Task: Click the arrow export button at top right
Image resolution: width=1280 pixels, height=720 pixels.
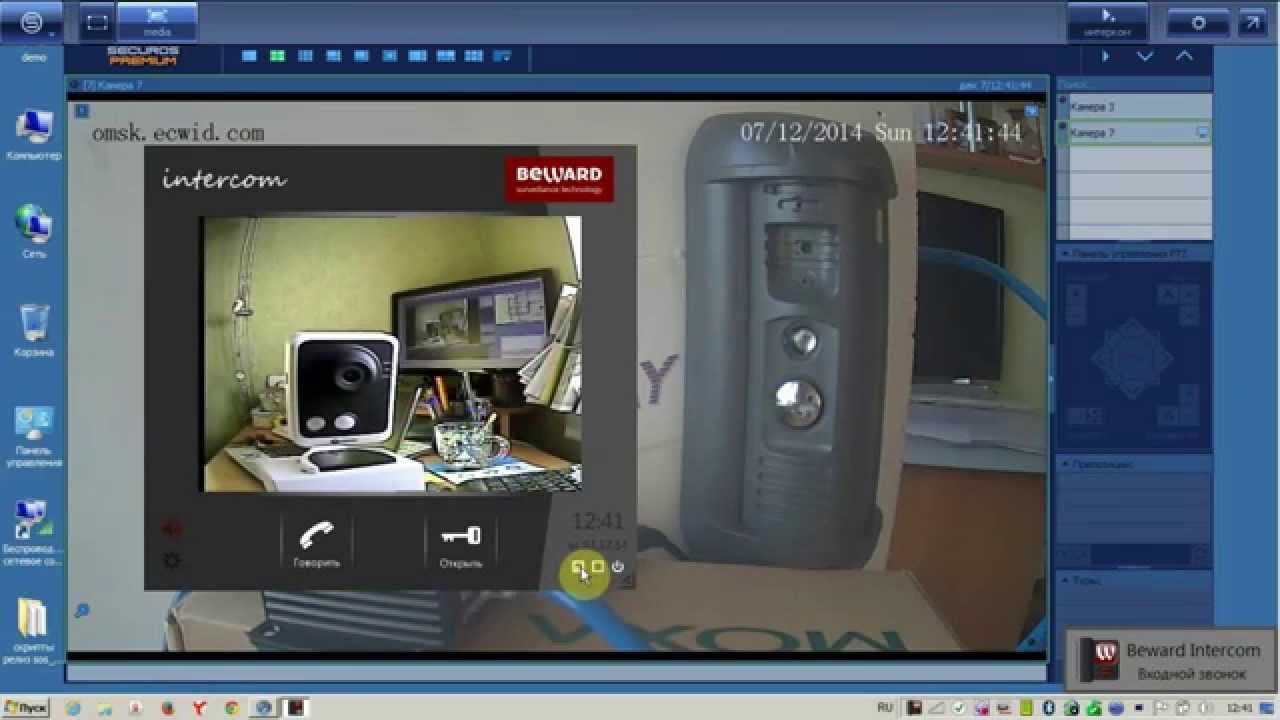Action: tap(1252, 22)
